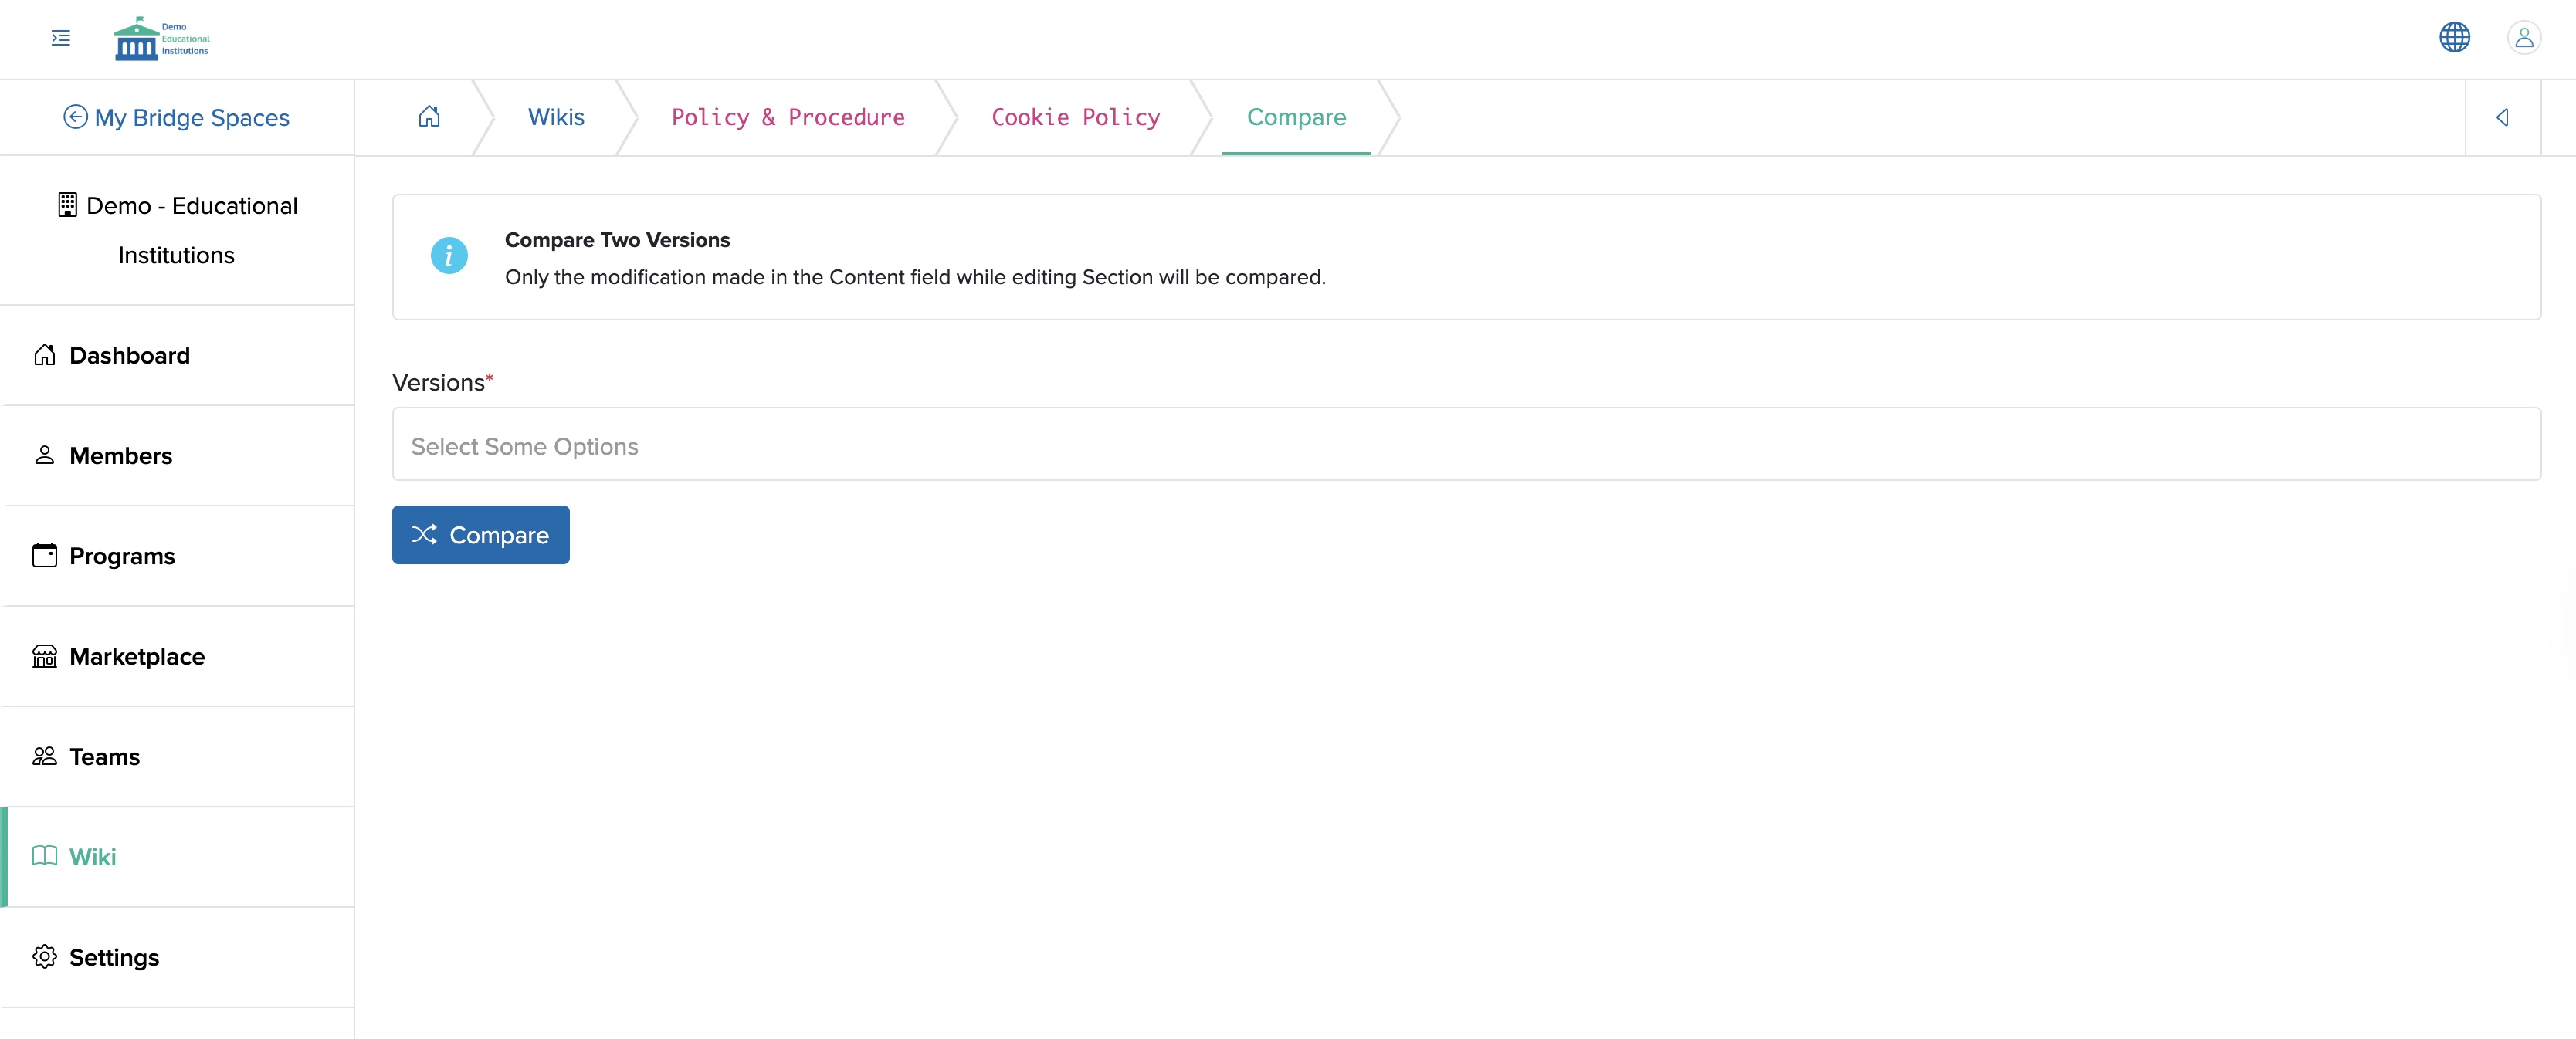Click the Demo Educational Institutions logo

point(162,38)
